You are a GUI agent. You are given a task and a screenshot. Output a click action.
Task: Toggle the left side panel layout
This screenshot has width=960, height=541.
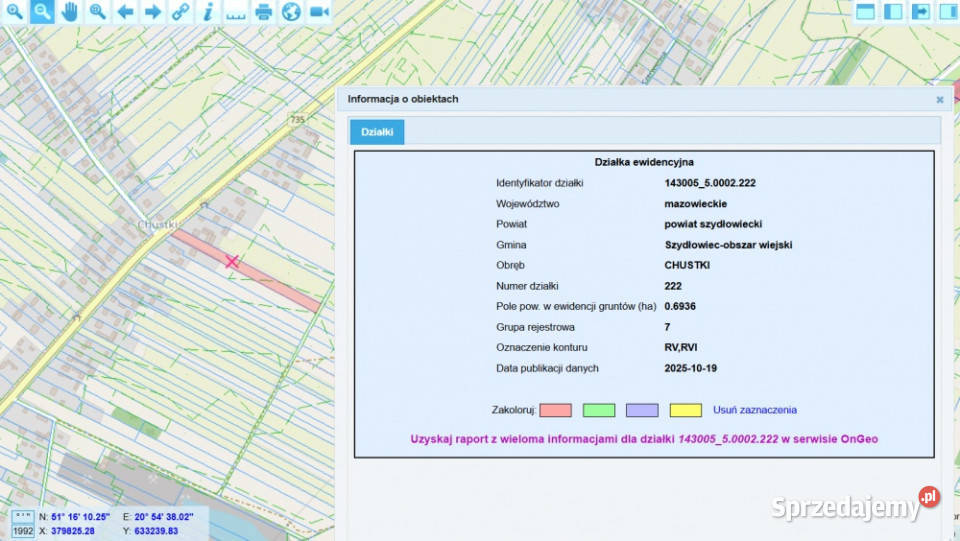point(893,12)
